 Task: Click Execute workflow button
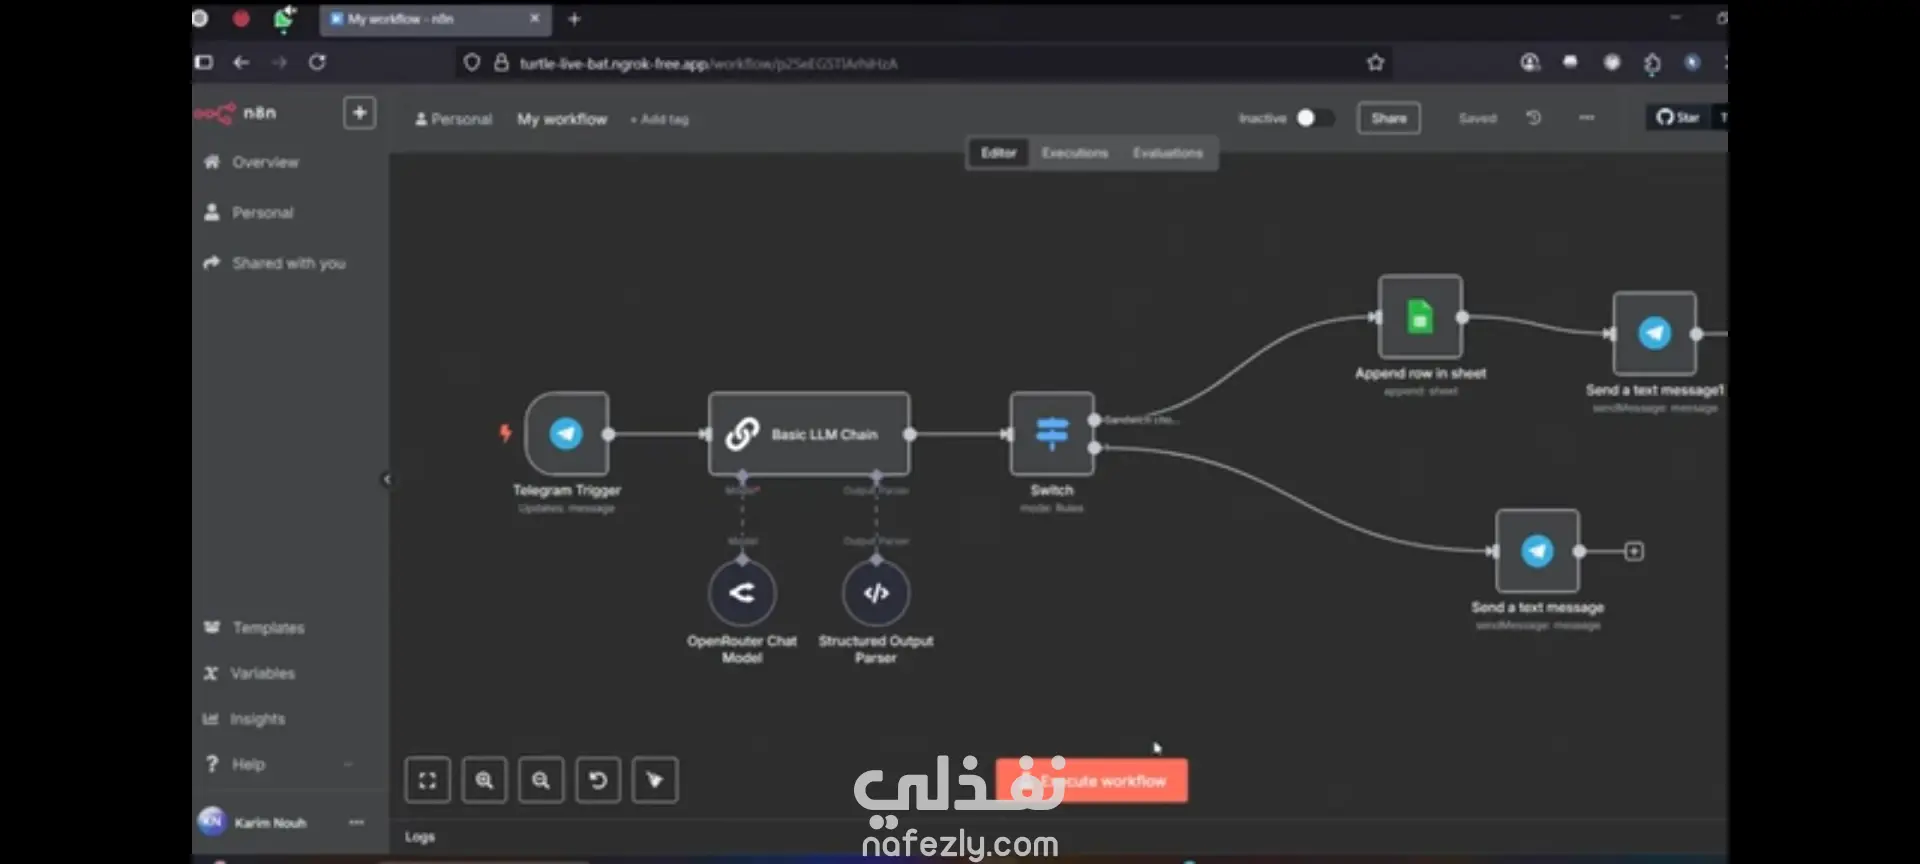click(1092, 780)
